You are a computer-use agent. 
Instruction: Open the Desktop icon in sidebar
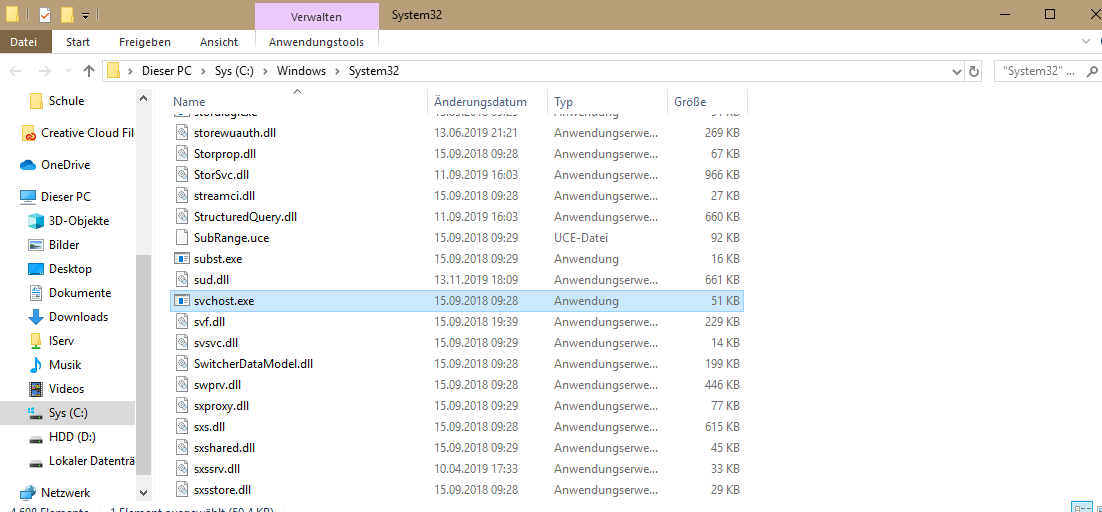36,269
